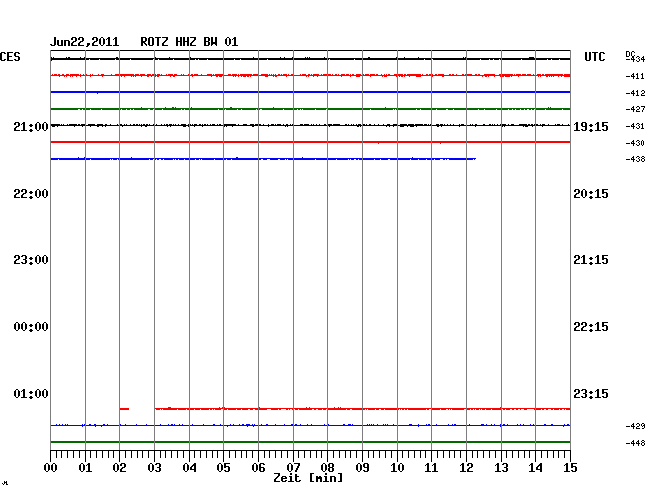Screen dimensions: 650x494
Task: Click the DC offset value -434
Action: click(635, 59)
